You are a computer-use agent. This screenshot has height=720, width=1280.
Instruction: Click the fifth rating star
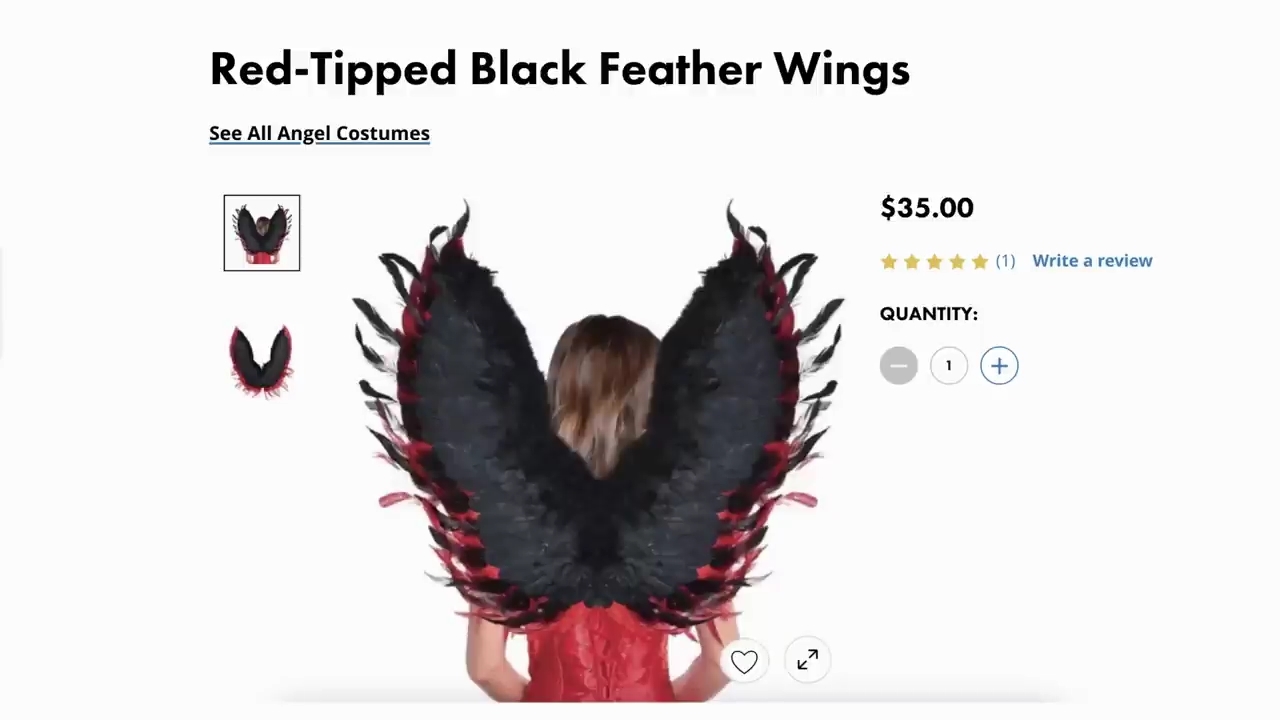979,262
